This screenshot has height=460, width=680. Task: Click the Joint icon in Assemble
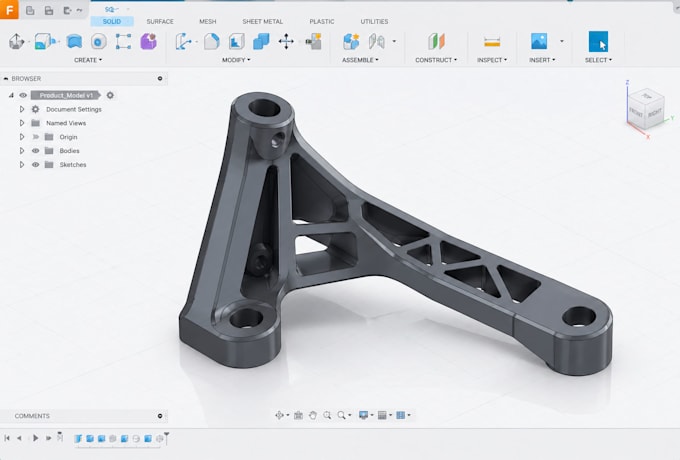(x=376, y=42)
